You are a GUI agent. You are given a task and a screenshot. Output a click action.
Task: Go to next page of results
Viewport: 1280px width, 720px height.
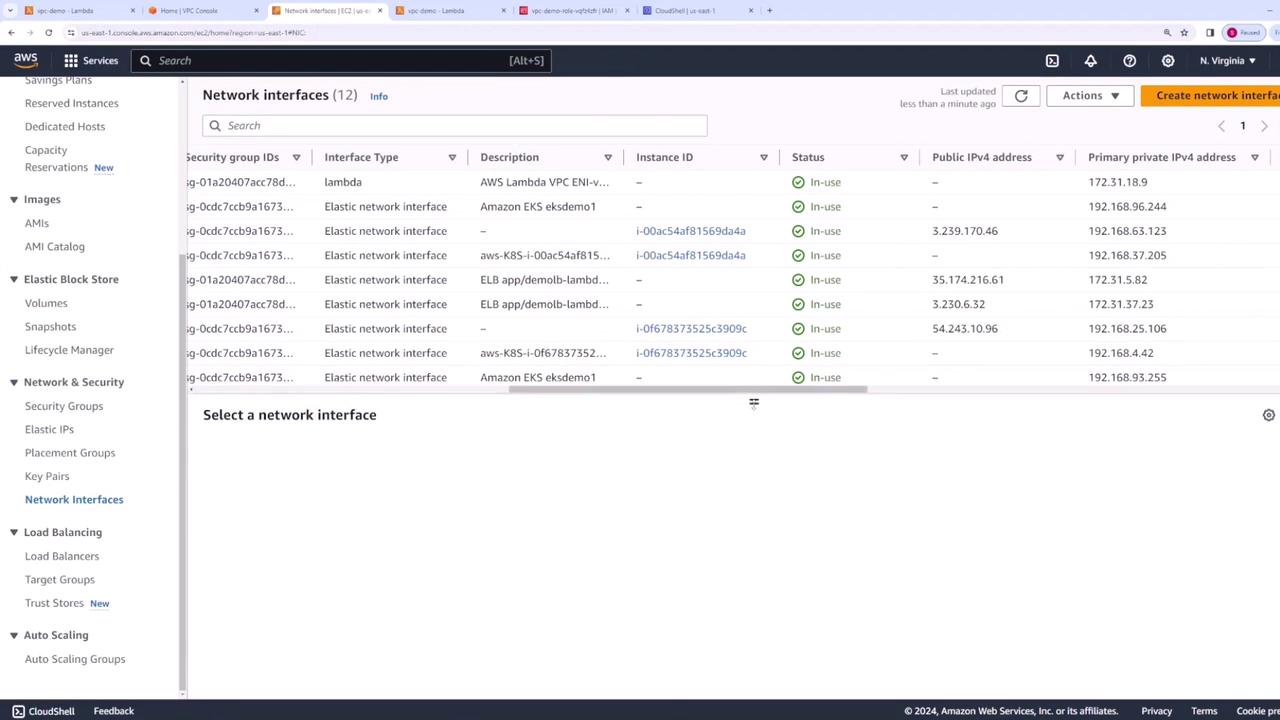tap(1264, 126)
